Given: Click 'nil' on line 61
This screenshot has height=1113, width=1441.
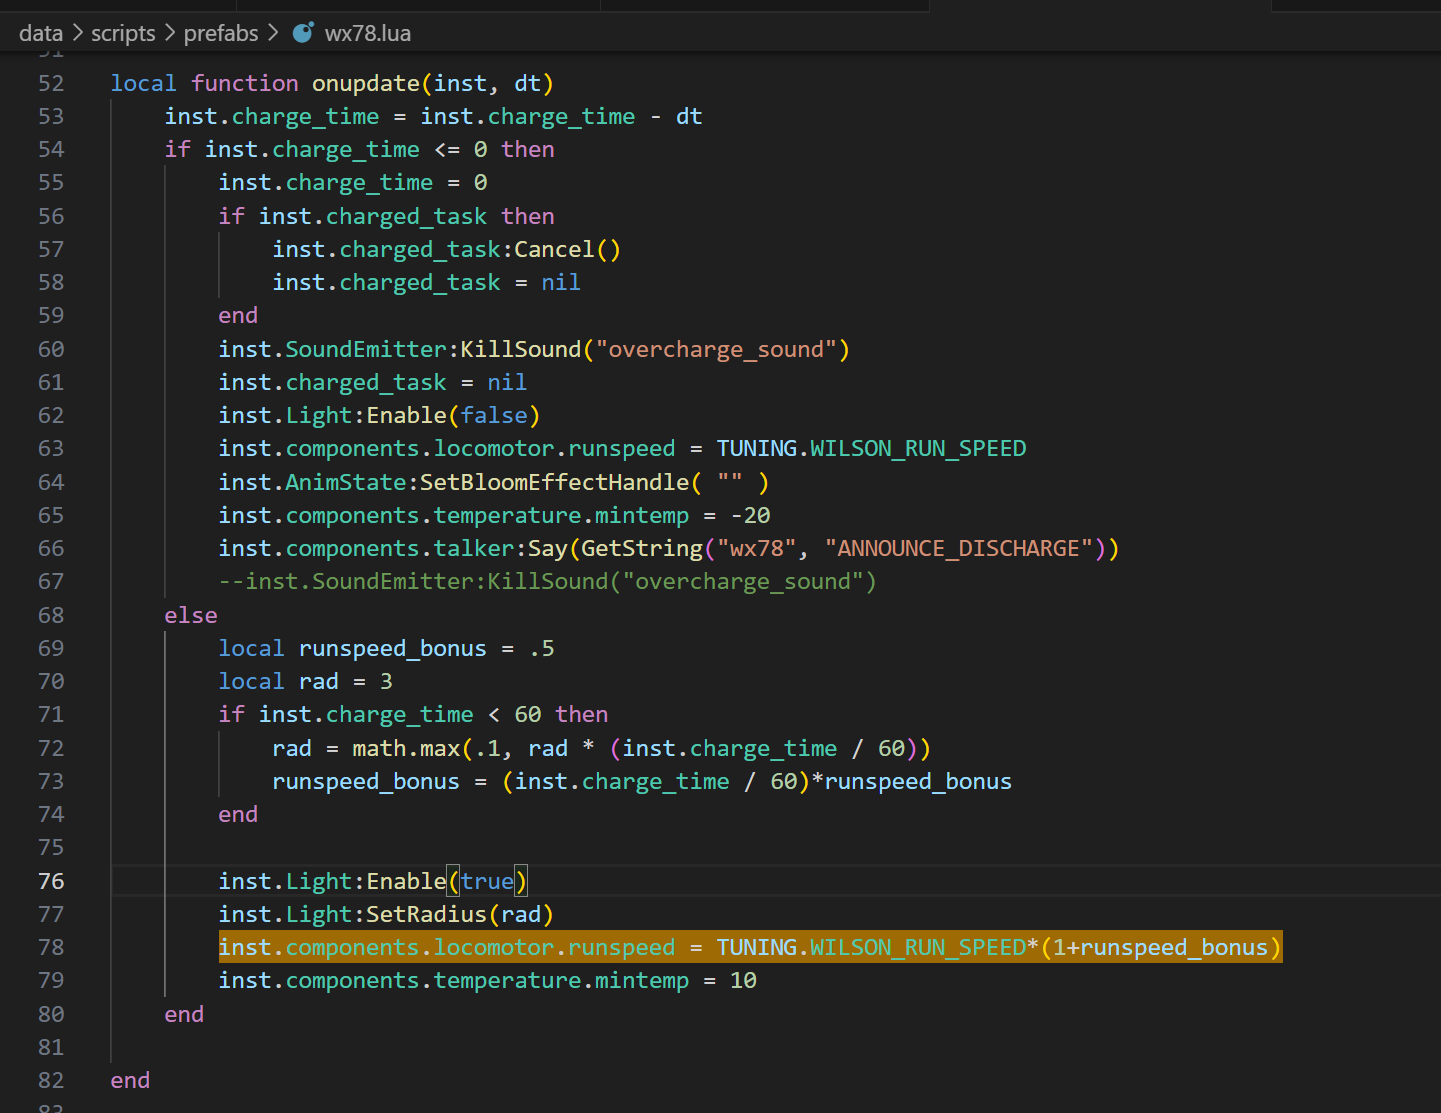Looking at the screenshot, I should coord(507,382).
